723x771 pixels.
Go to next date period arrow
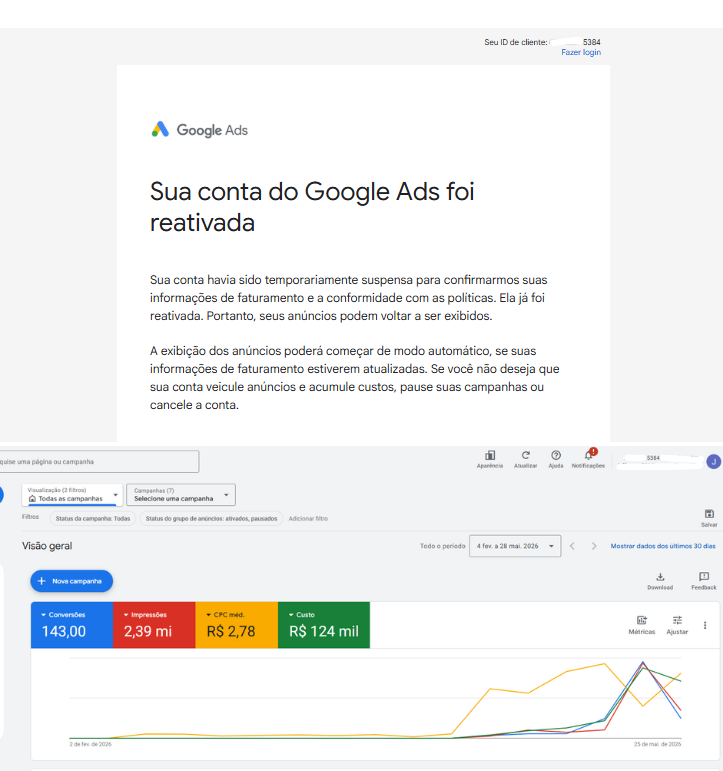point(594,546)
